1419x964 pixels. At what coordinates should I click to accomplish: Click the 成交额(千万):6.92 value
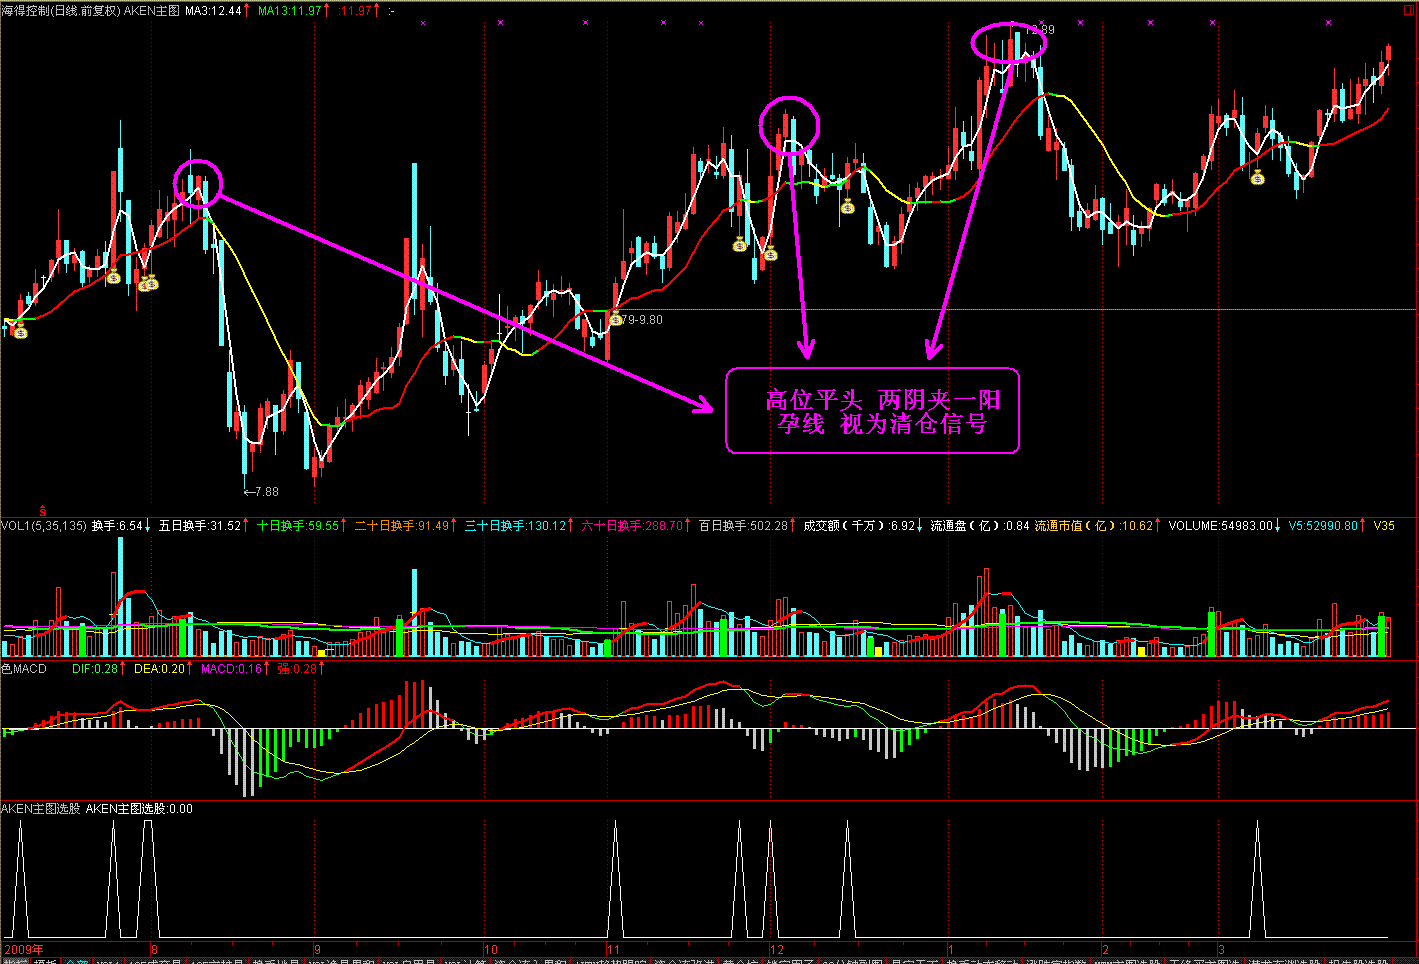(859, 525)
